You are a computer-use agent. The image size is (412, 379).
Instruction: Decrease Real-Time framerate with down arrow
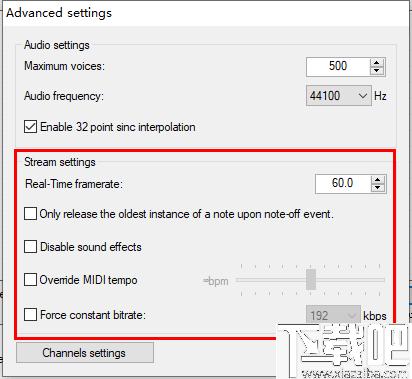tap(377, 188)
